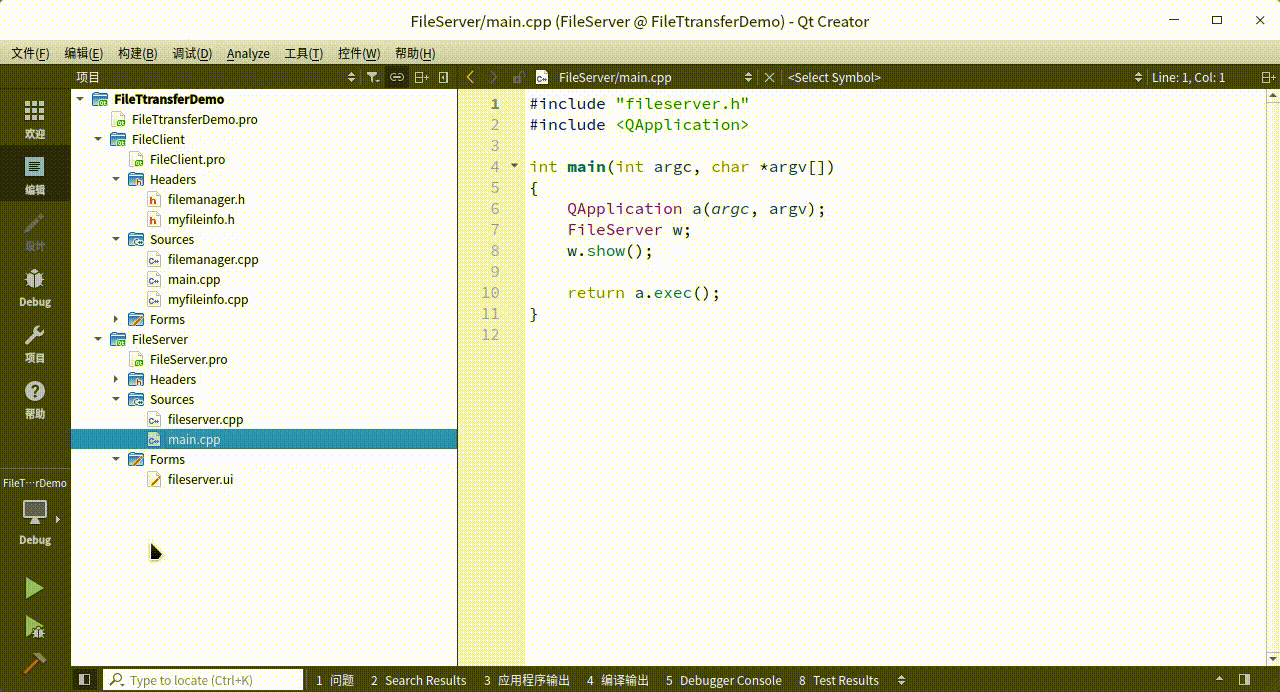
Task: Select FileTtransferDemo.pro file
Action: tap(194, 119)
